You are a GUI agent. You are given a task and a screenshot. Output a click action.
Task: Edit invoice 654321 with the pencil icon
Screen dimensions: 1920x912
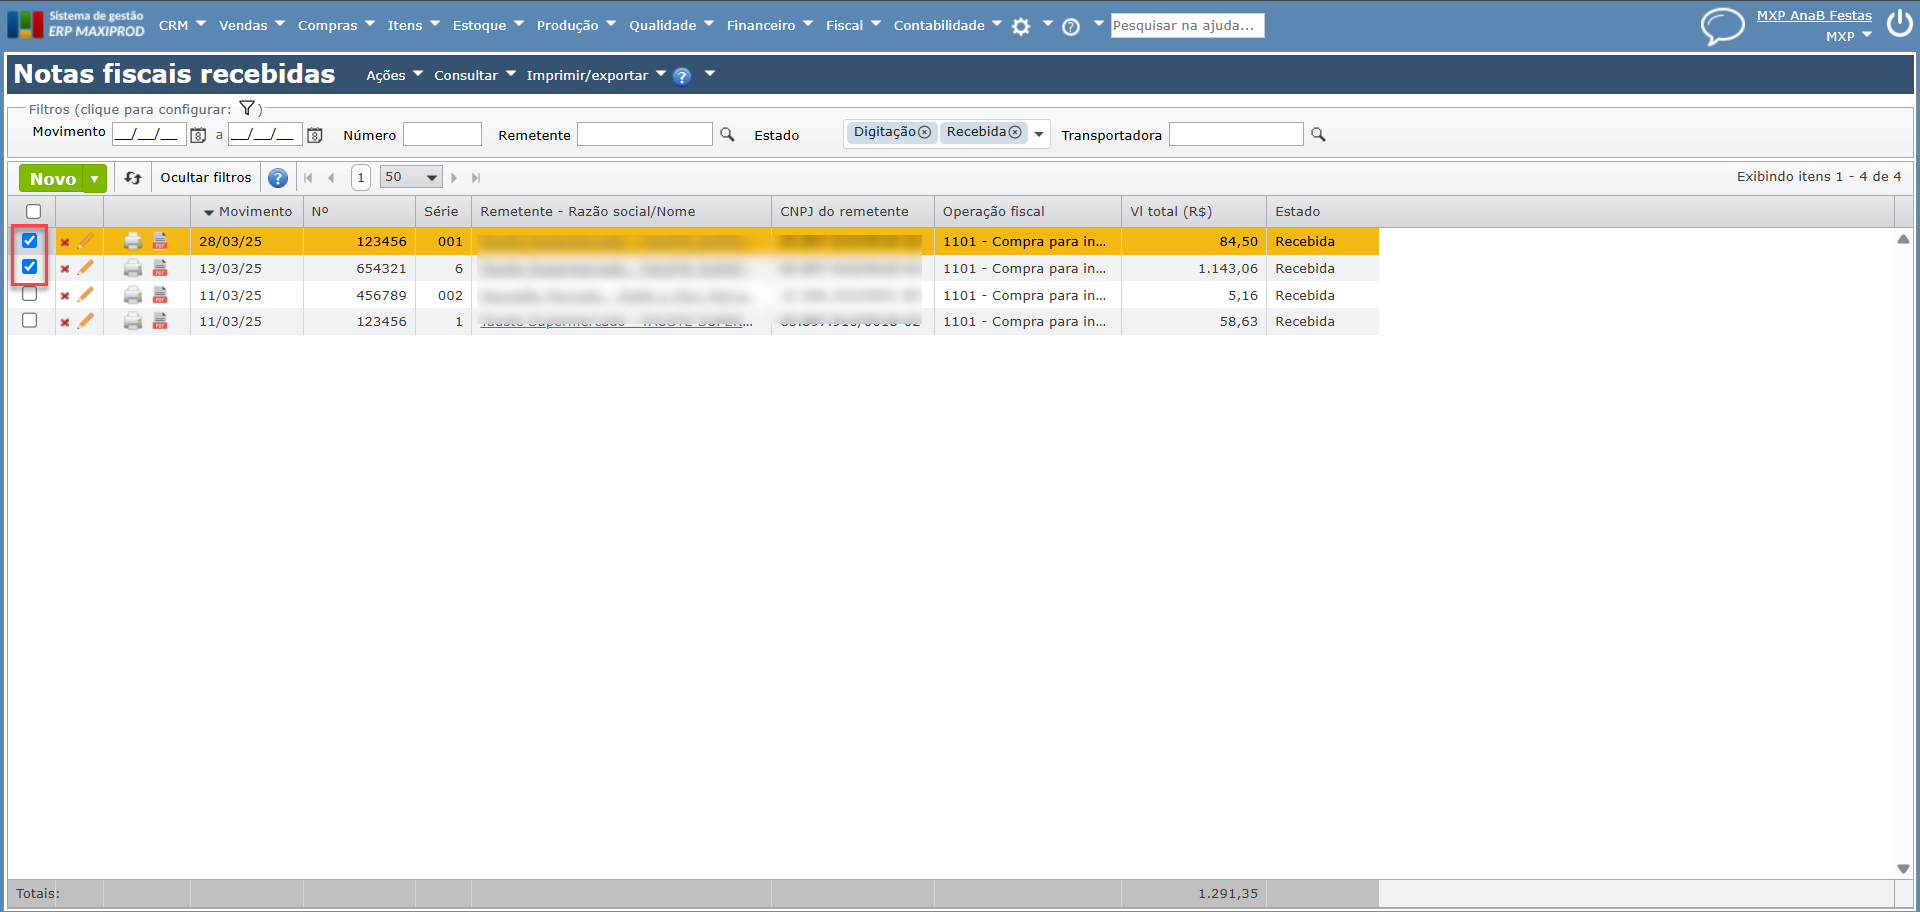coord(86,268)
